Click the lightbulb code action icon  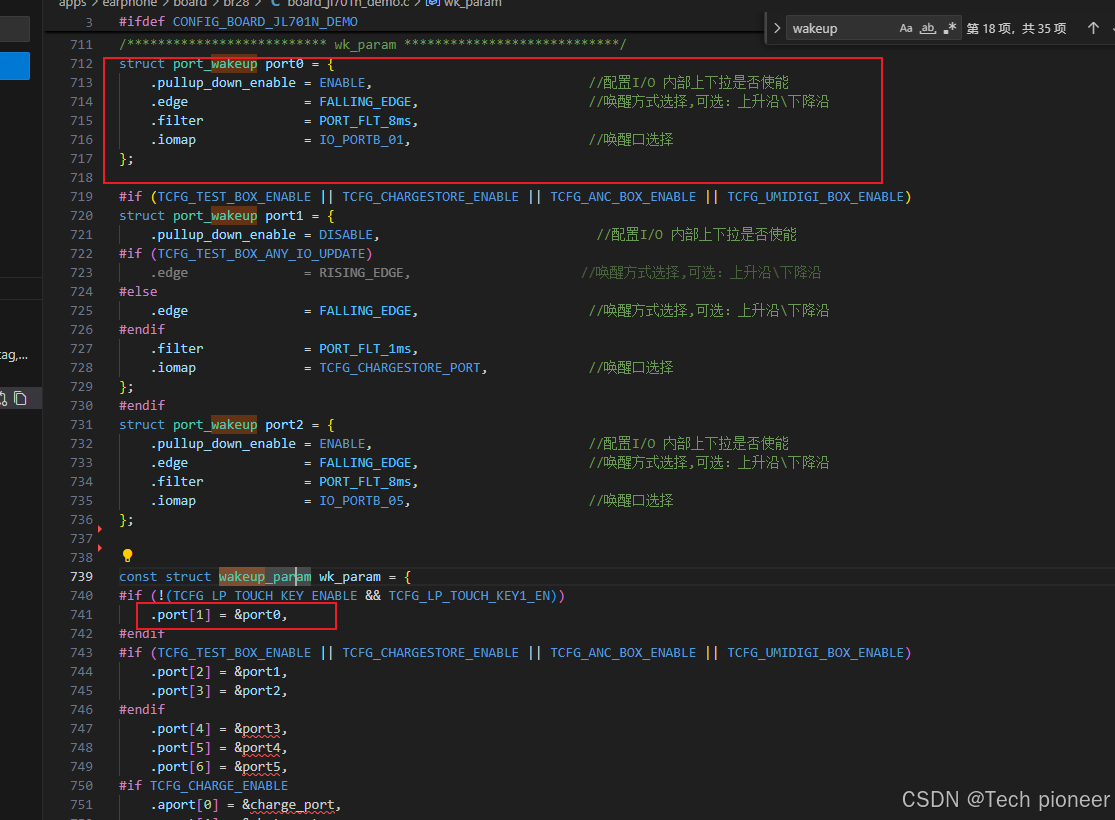pyautogui.click(x=127, y=555)
